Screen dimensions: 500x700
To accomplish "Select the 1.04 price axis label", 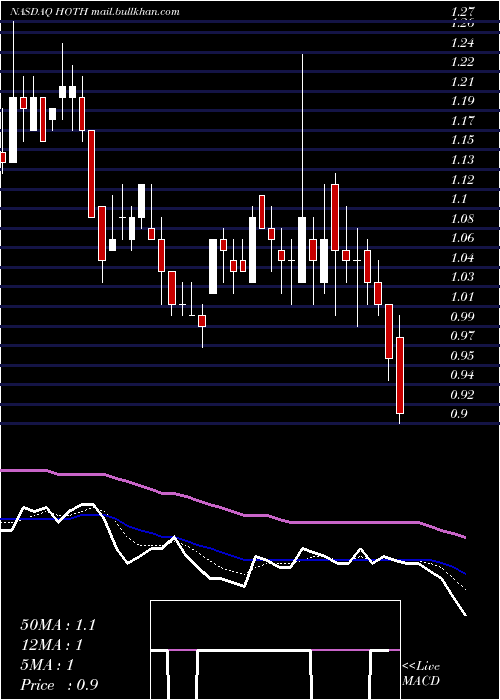I will [x=462, y=258].
